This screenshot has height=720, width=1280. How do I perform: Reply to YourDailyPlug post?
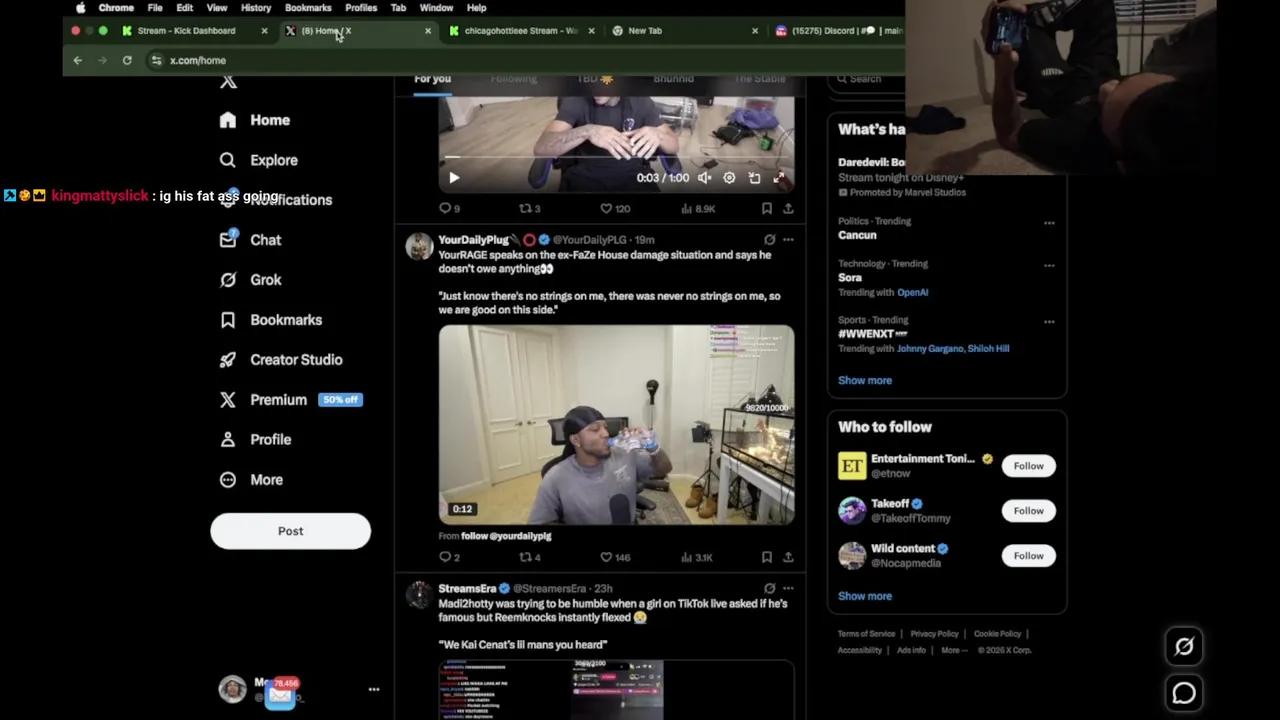pyautogui.click(x=449, y=557)
